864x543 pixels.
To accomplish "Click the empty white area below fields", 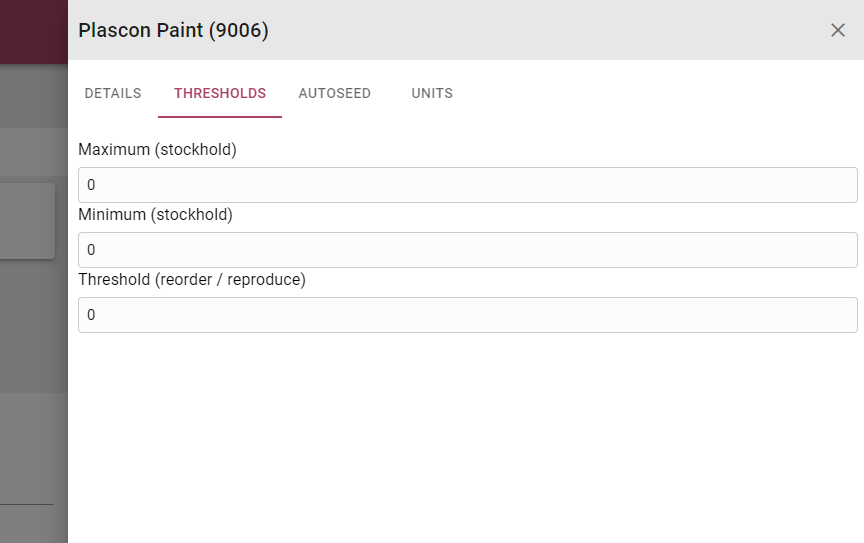I will coord(466,438).
